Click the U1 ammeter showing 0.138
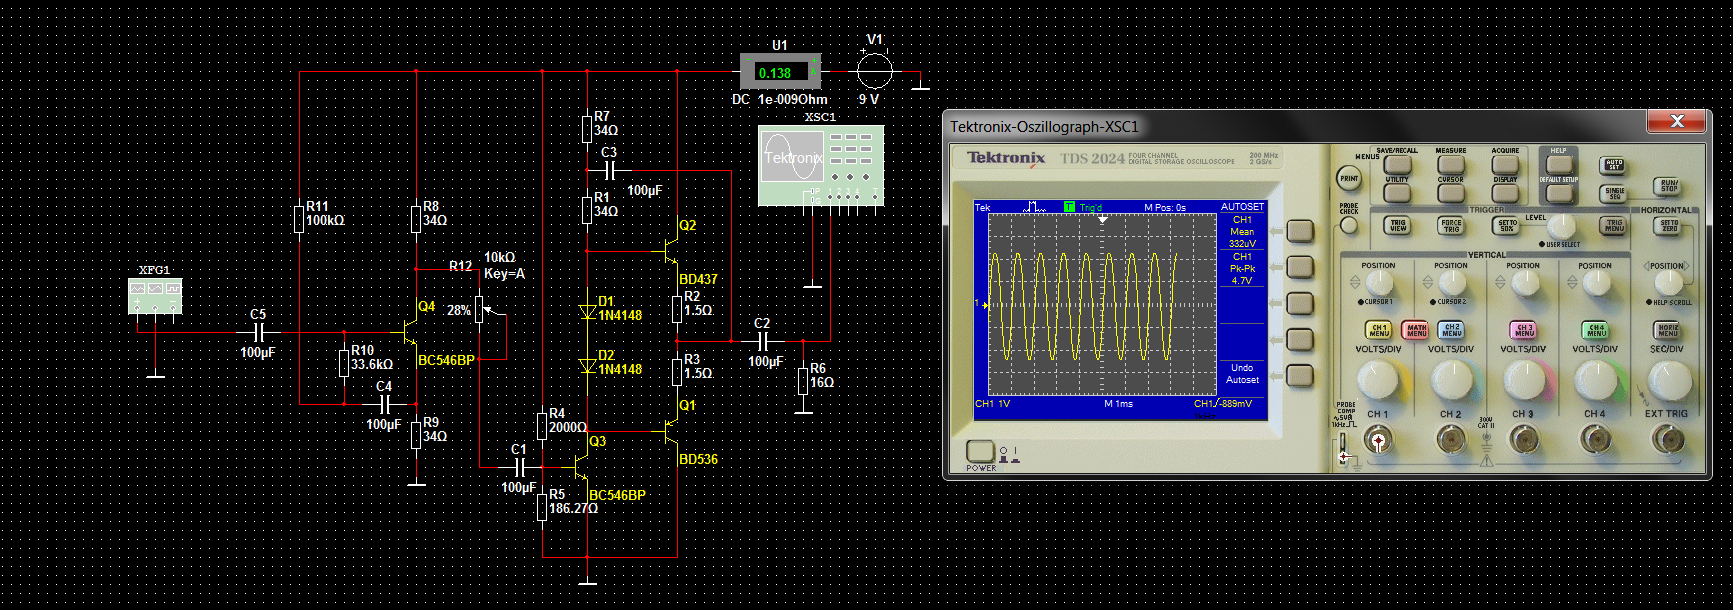This screenshot has width=1733, height=610. 780,72
